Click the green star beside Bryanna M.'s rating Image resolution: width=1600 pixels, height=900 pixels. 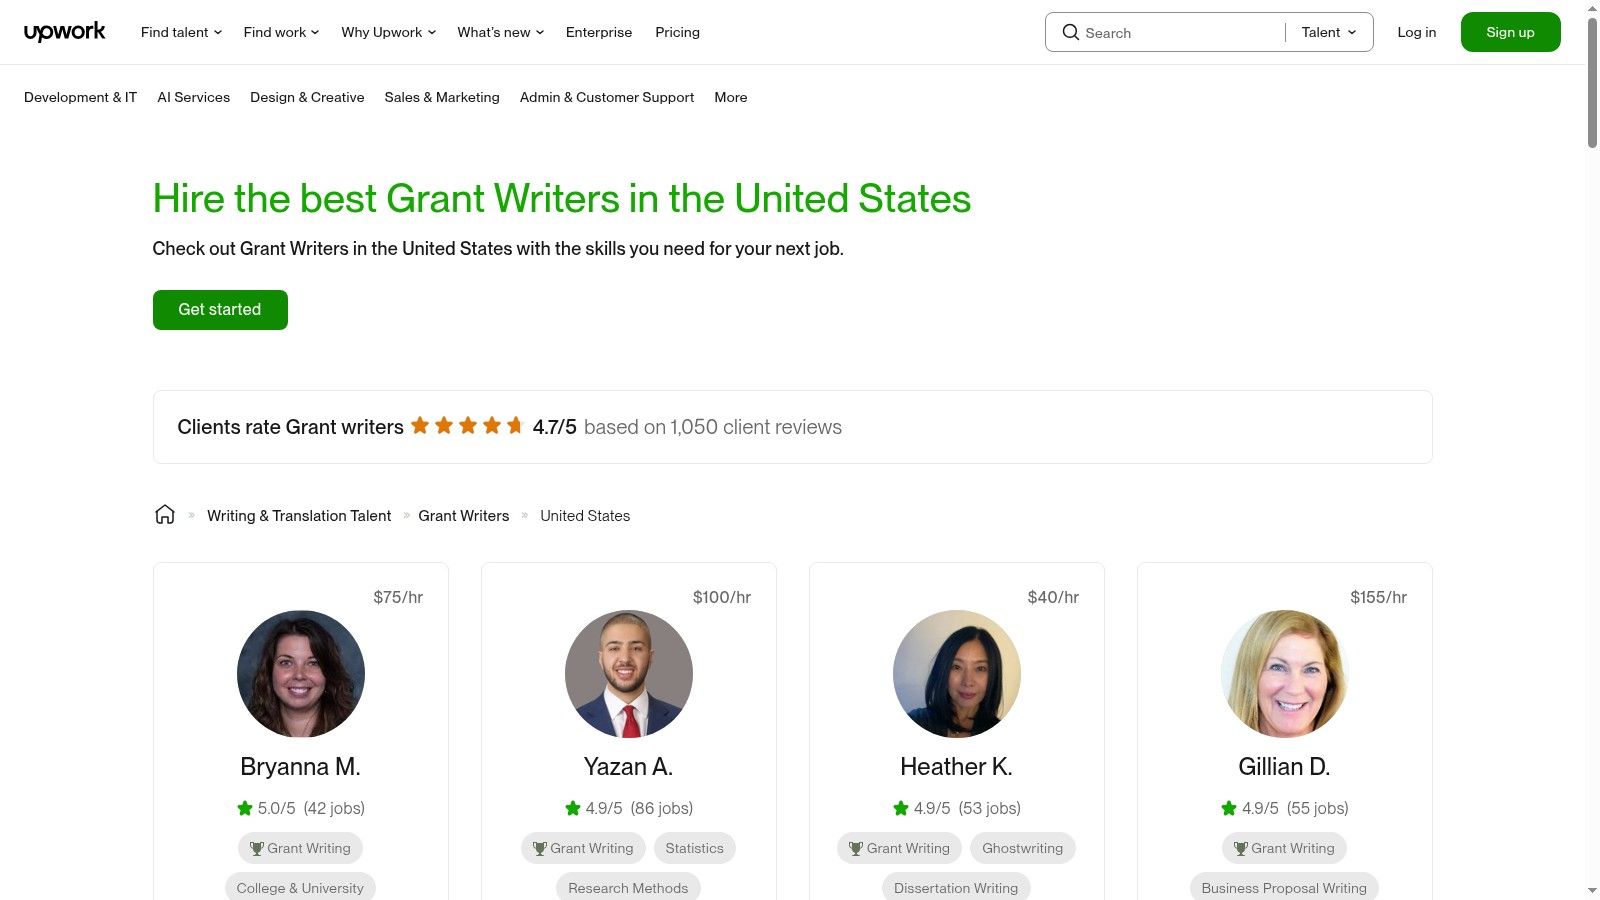pos(245,808)
